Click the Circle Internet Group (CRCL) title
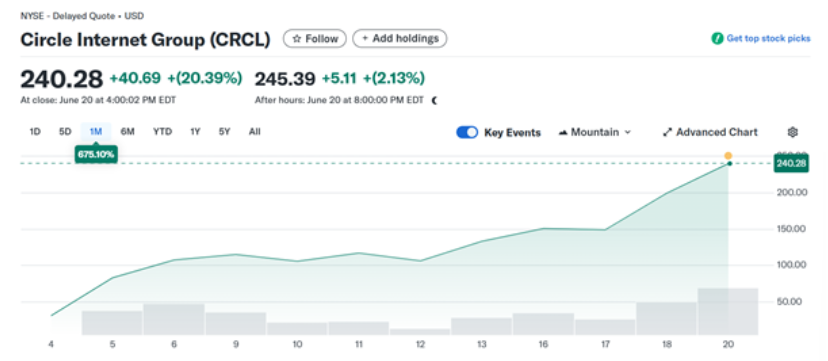This screenshot has height=361, width=828. 145,40
